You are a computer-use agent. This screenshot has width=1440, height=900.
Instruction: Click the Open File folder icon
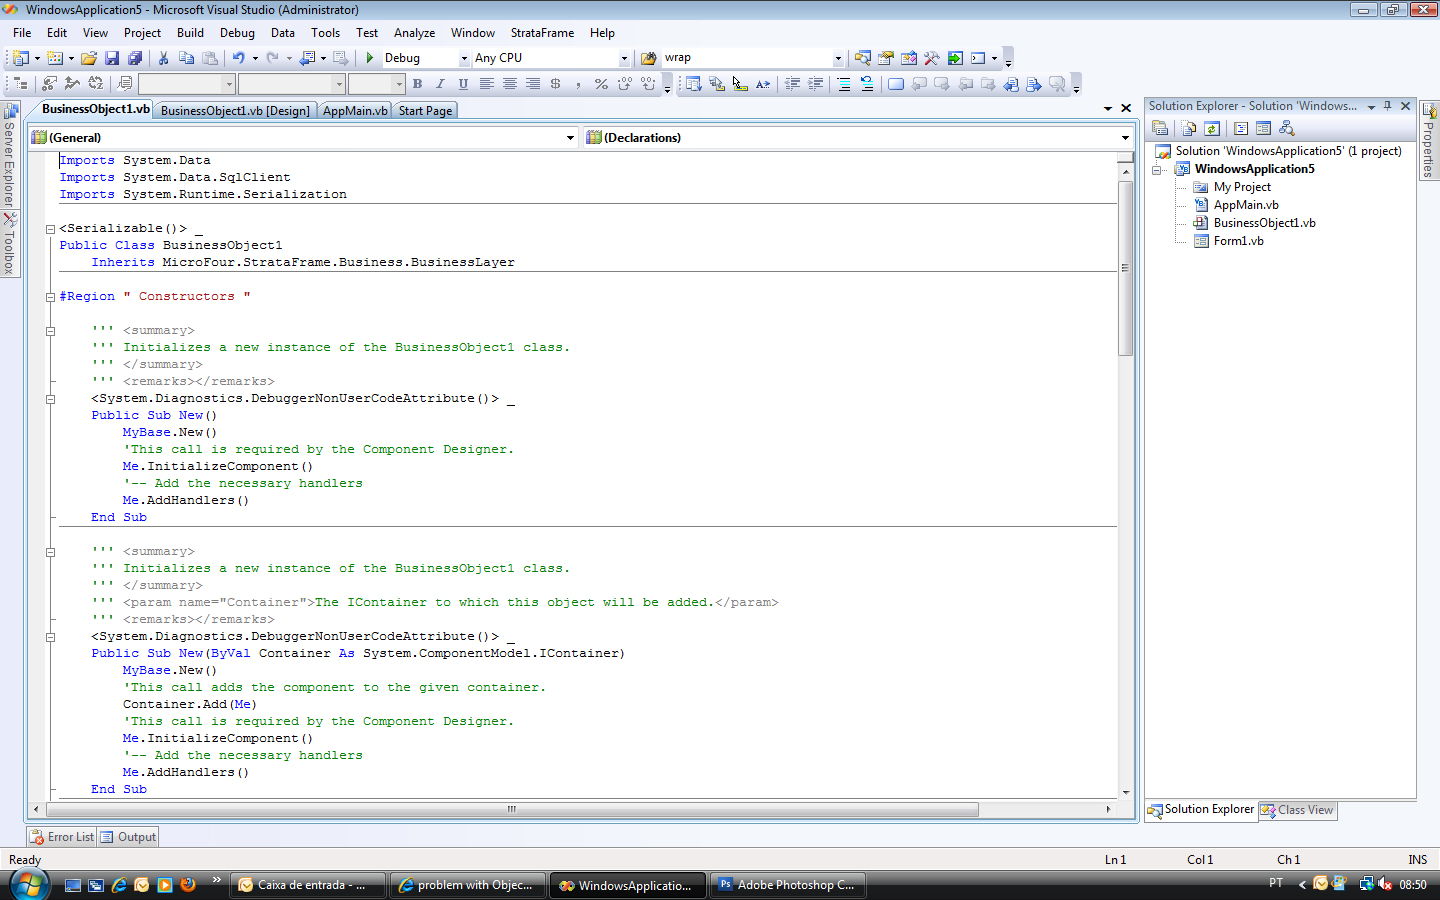click(x=89, y=58)
